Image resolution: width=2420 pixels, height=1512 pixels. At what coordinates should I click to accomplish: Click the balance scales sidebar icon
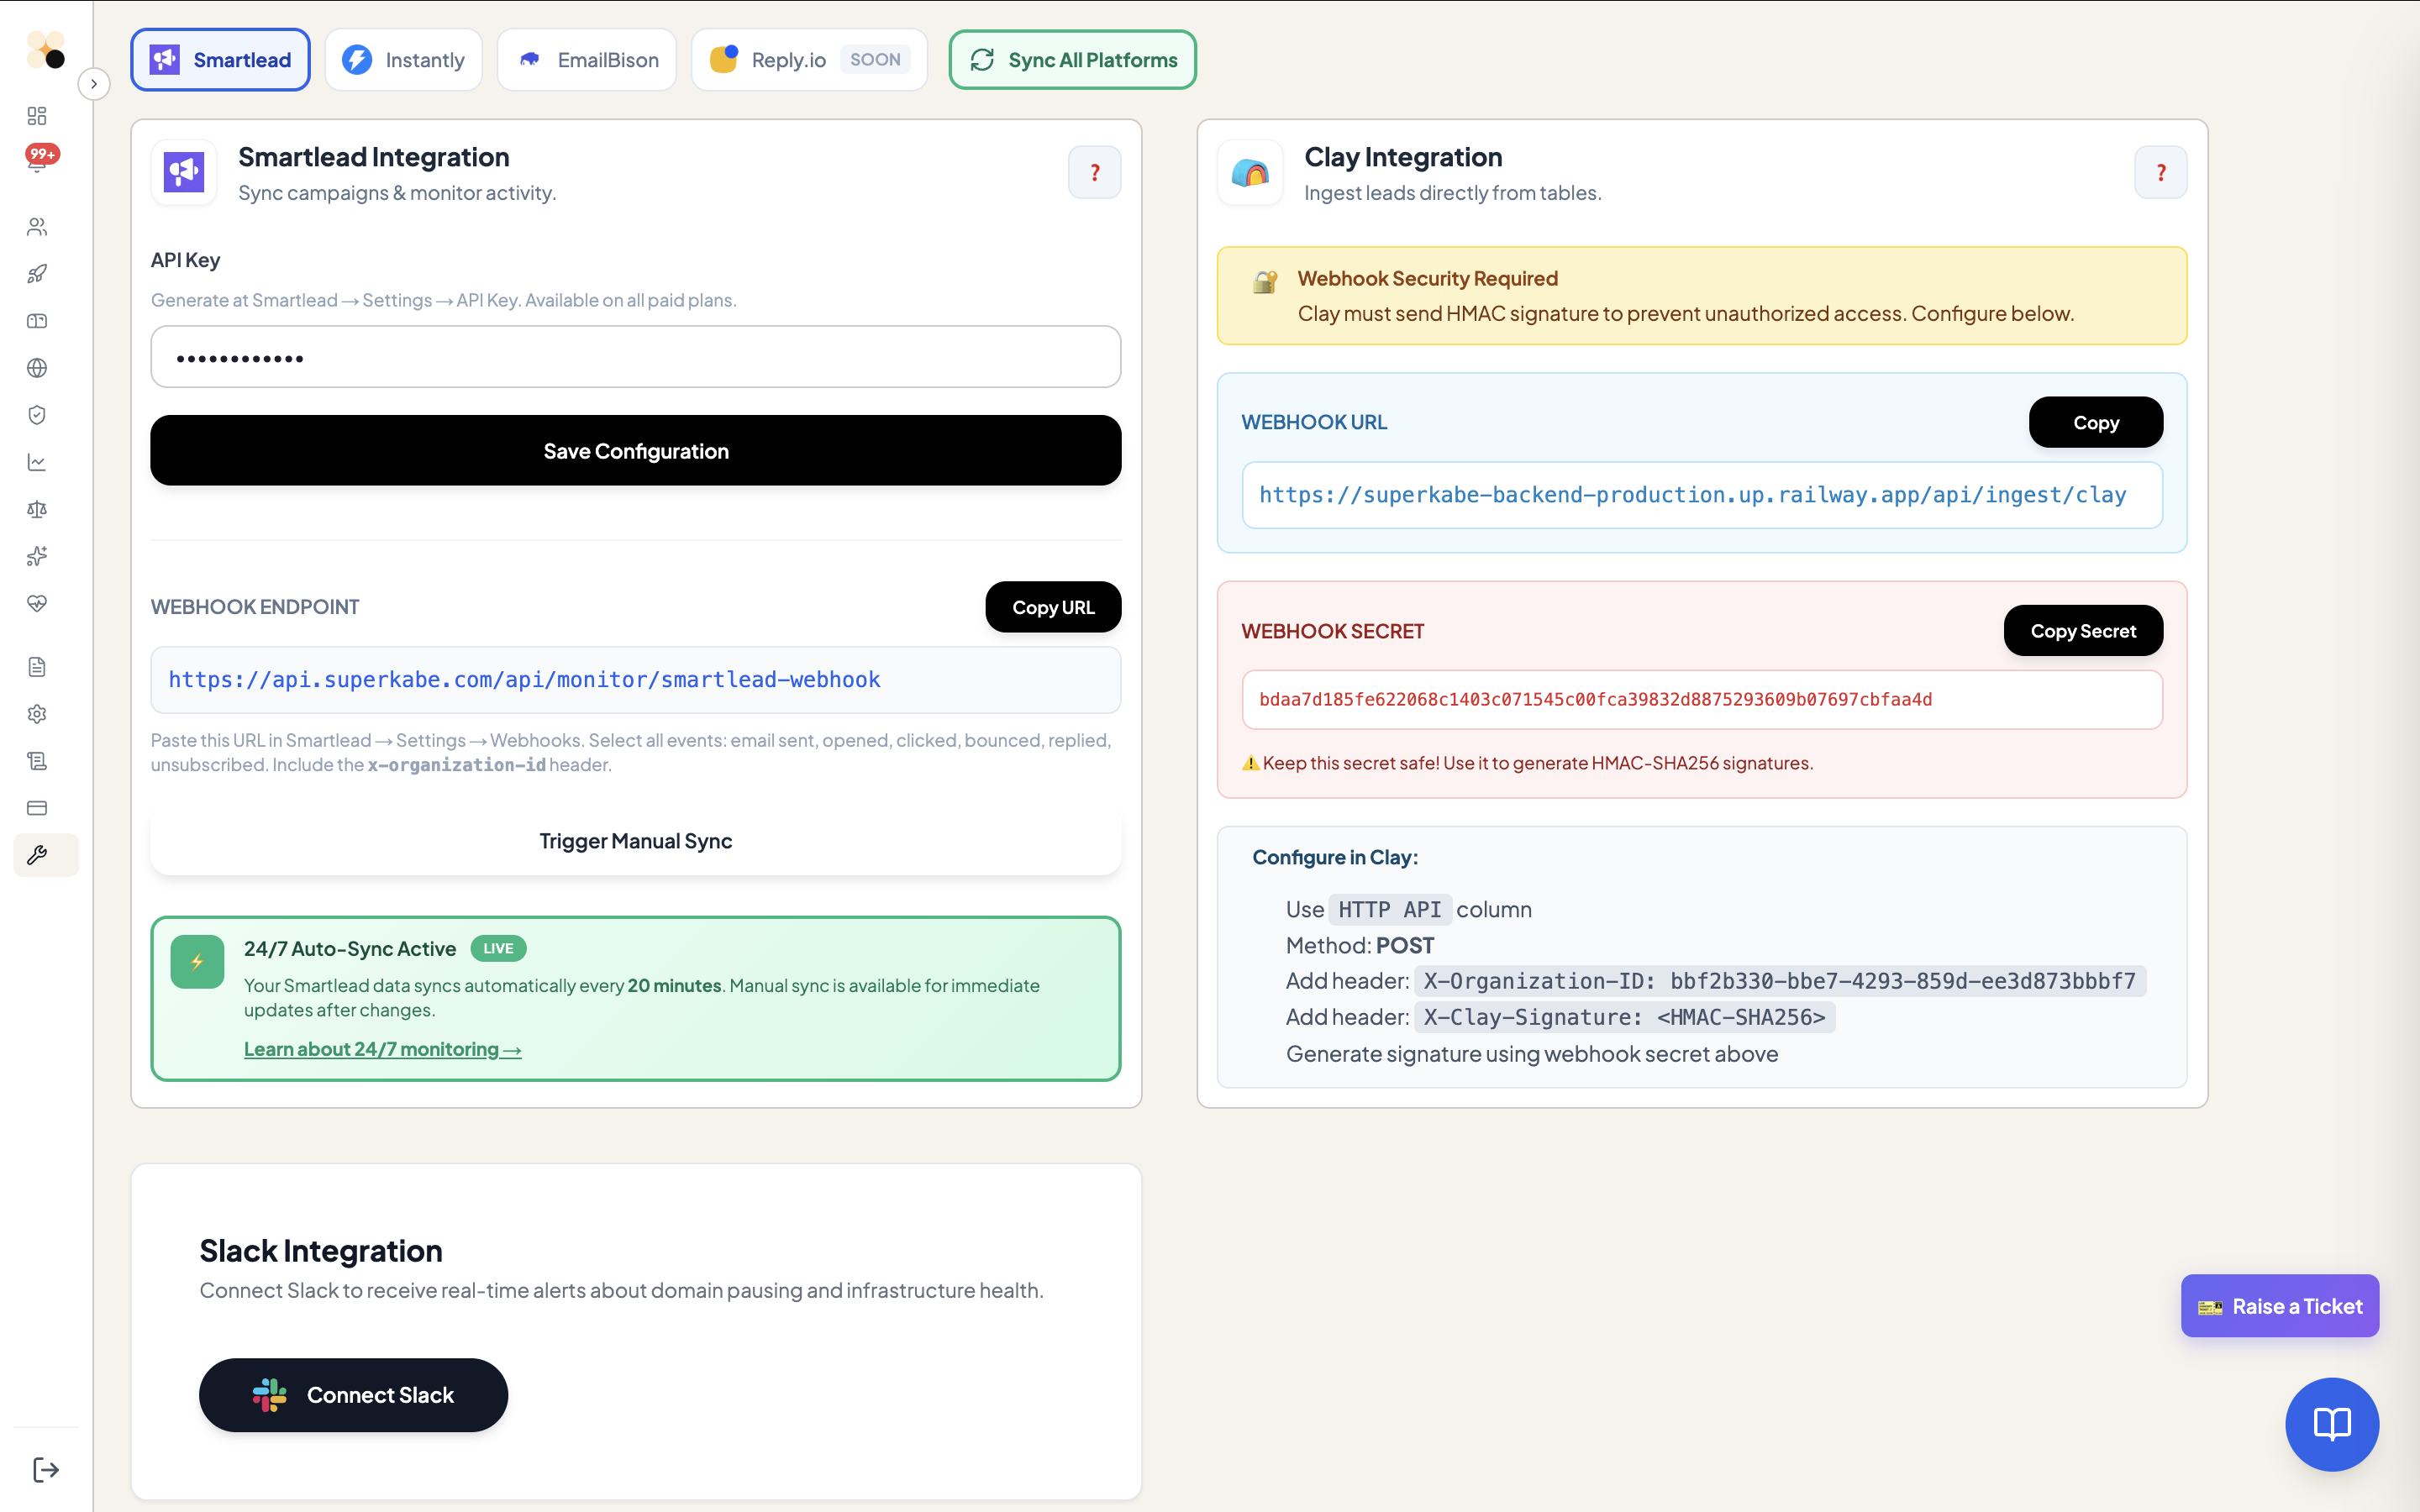(37, 509)
